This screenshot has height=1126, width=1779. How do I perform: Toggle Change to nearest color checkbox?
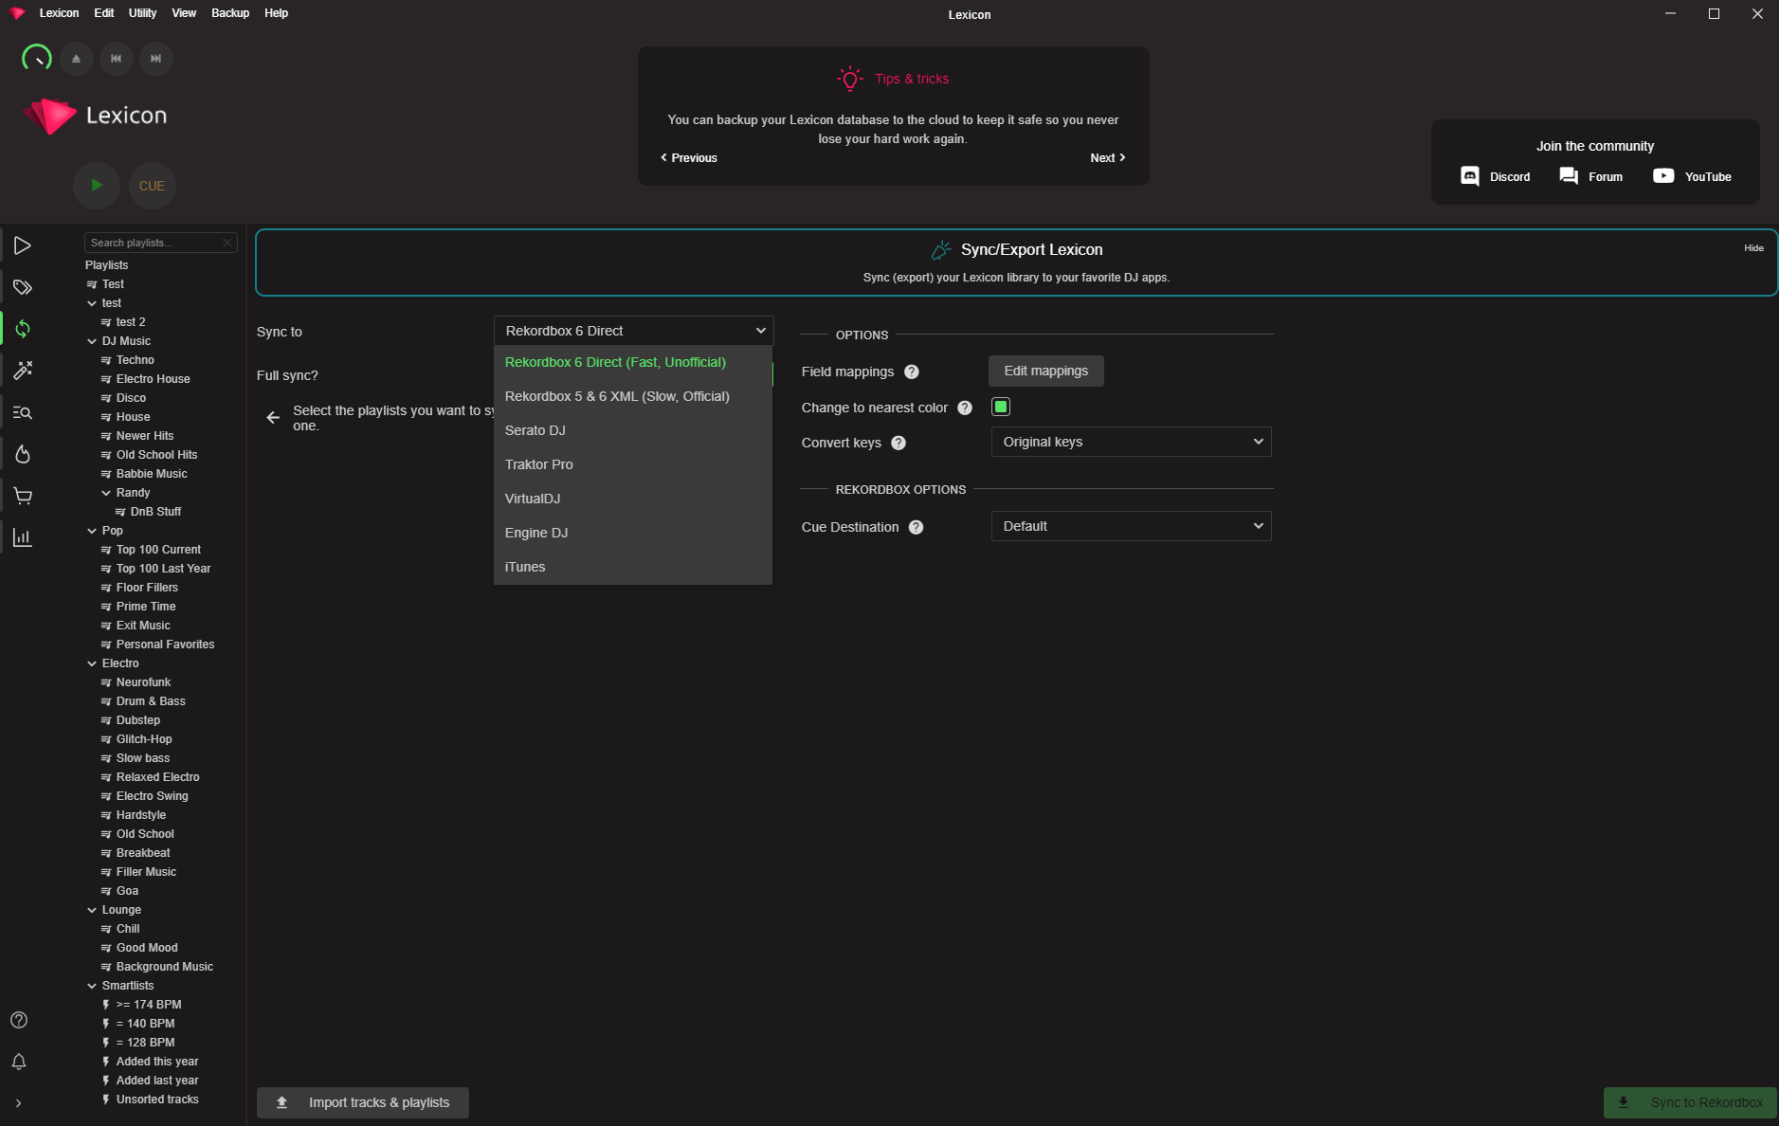tap(1000, 407)
